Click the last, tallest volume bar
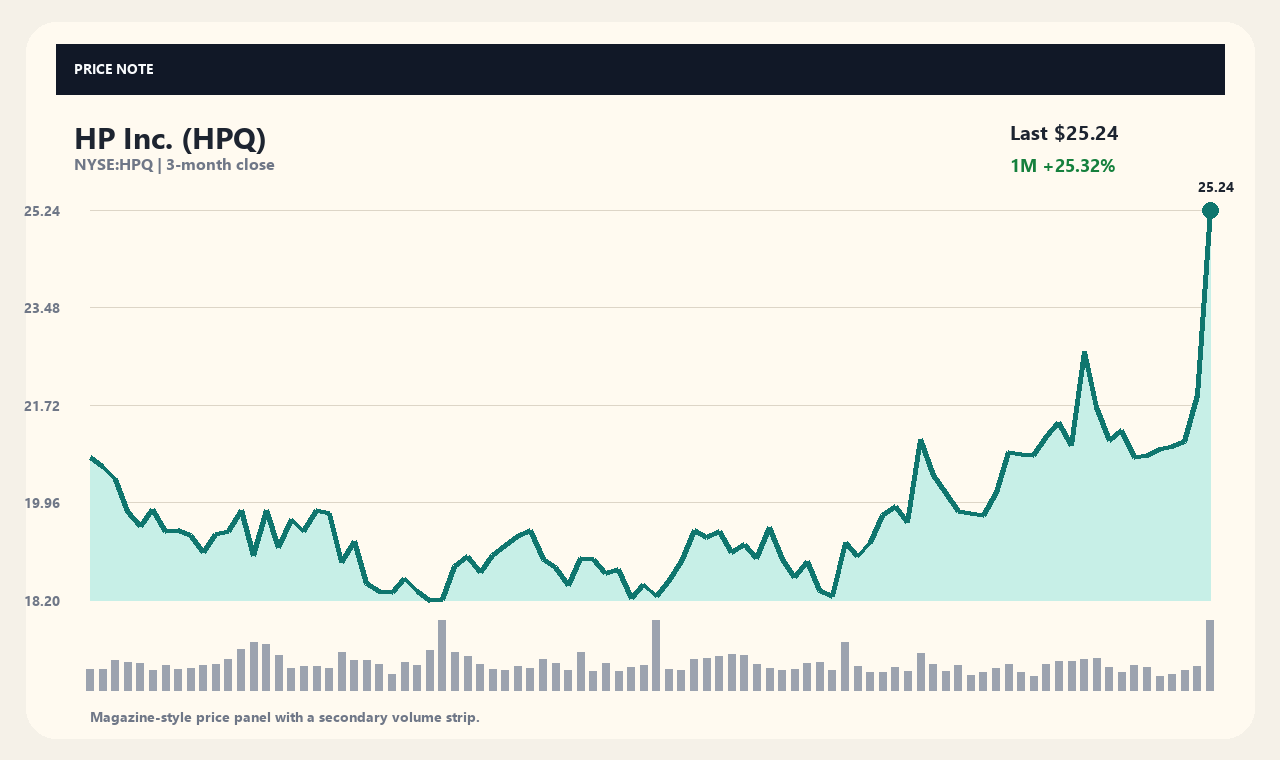Viewport: 1280px width, 760px height. 1210,655
